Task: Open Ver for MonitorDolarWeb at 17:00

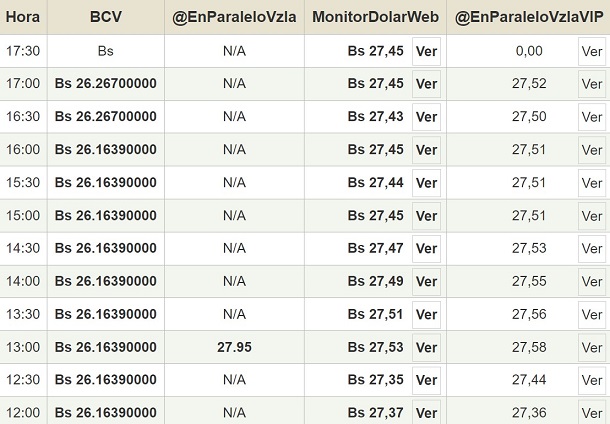Action: pos(426,84)
